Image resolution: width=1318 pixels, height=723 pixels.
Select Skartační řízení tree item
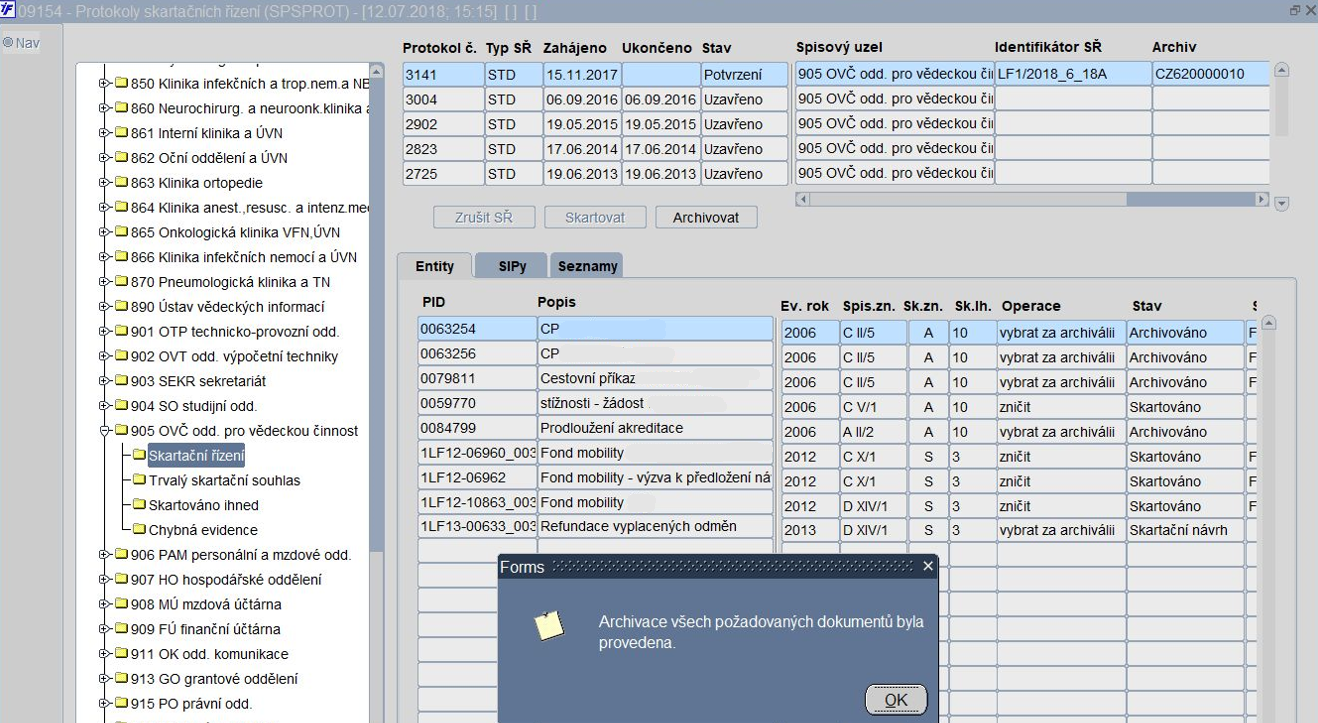(196, 456)
